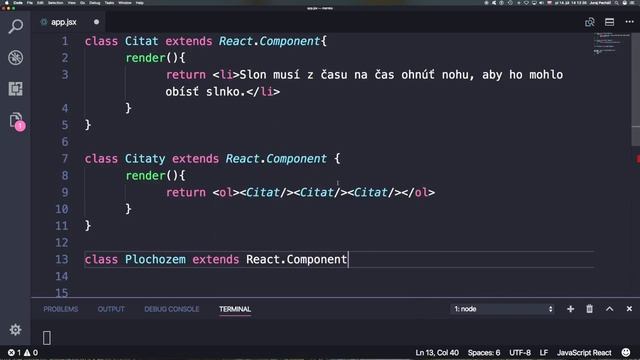Open the editor More Actions ellipsis
This screenshot has height=360, width=640.
tap(629, 22)
